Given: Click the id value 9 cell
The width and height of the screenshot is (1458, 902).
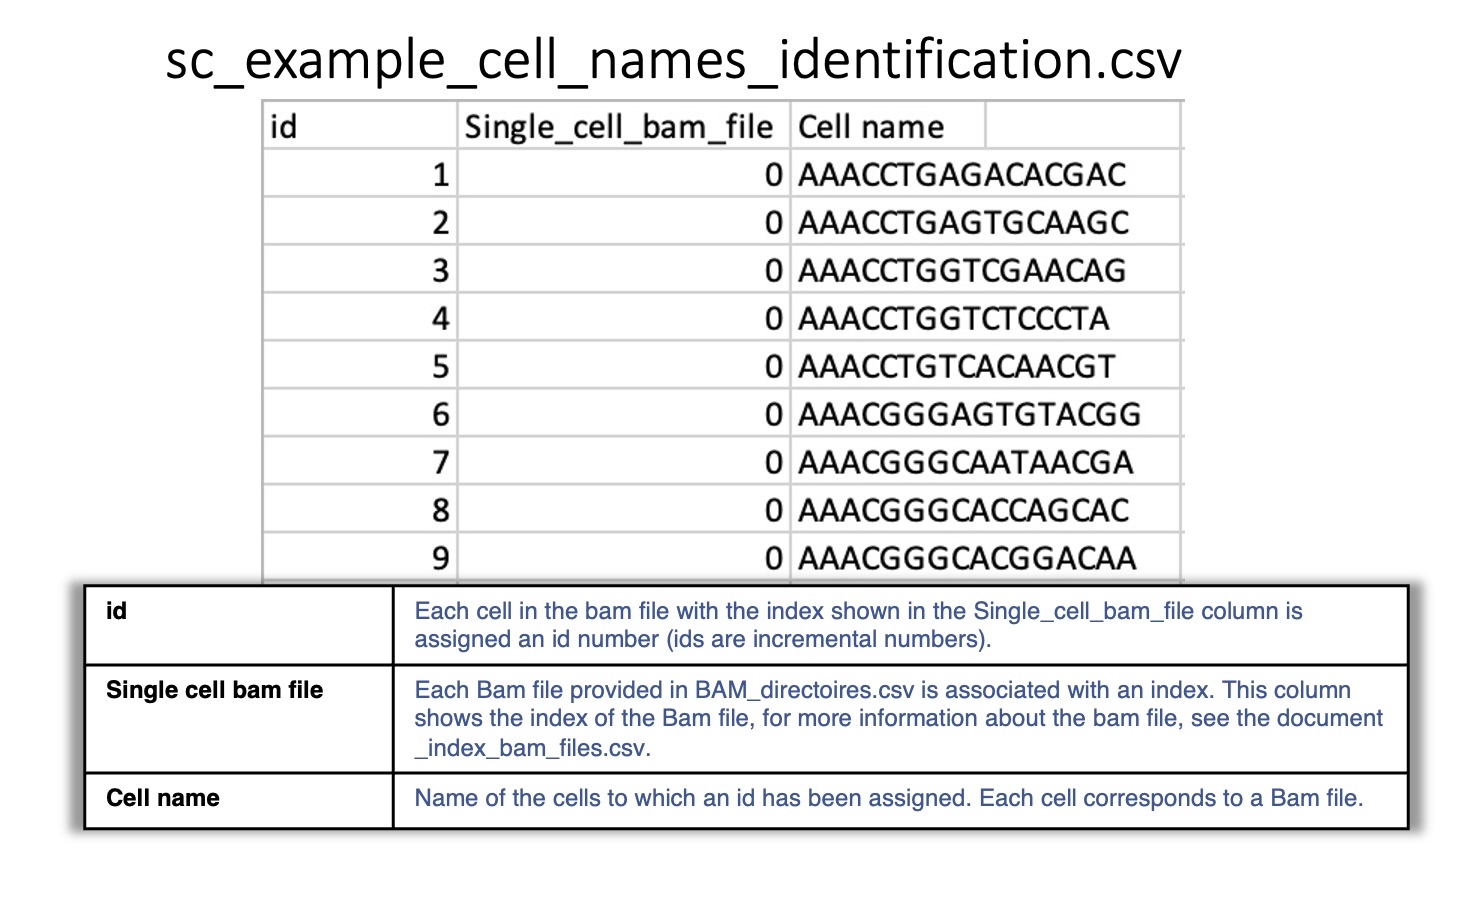Looking at the screenshot, I should click(x=360, y=557).
